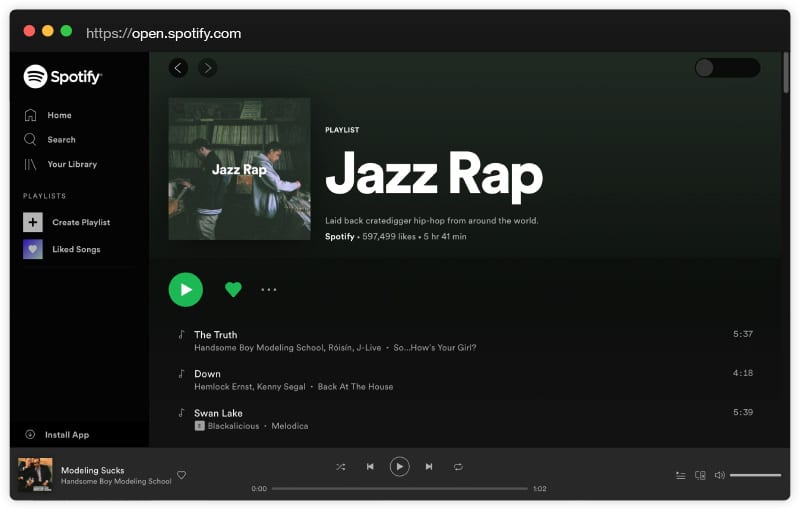Viewport: 800px width, 510px height.
Task: Go forward with the right chevron arrow
Action: 207,68
